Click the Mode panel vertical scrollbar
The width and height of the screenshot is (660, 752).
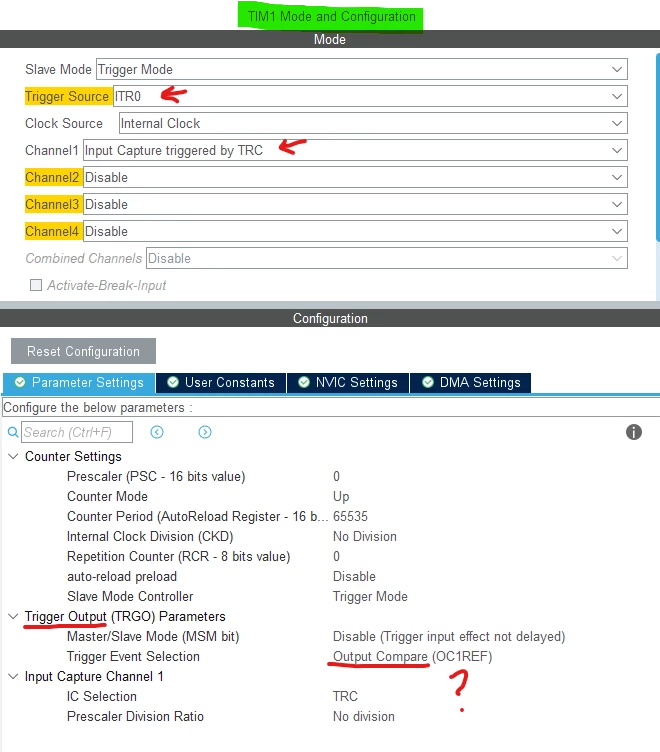pyautogui.click(x=658, y=148)
